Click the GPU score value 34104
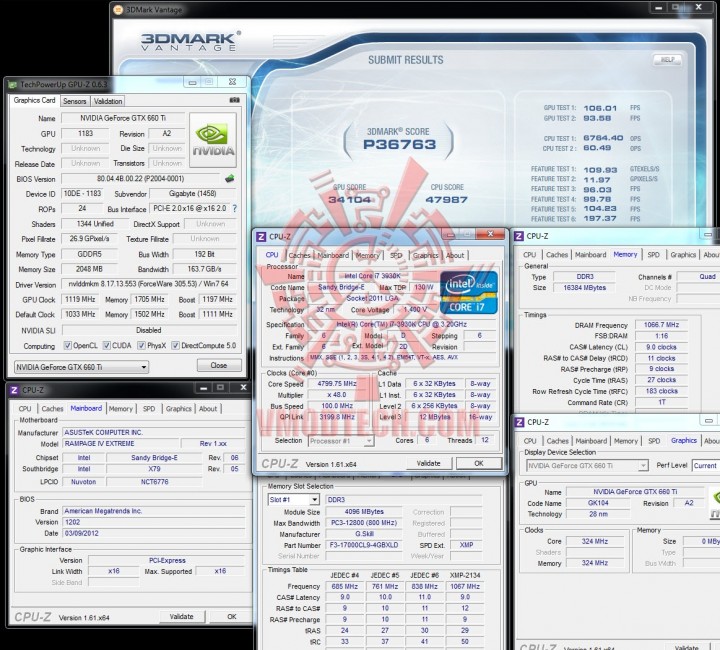The image size is (720, 650). click(x=349, y=200)
